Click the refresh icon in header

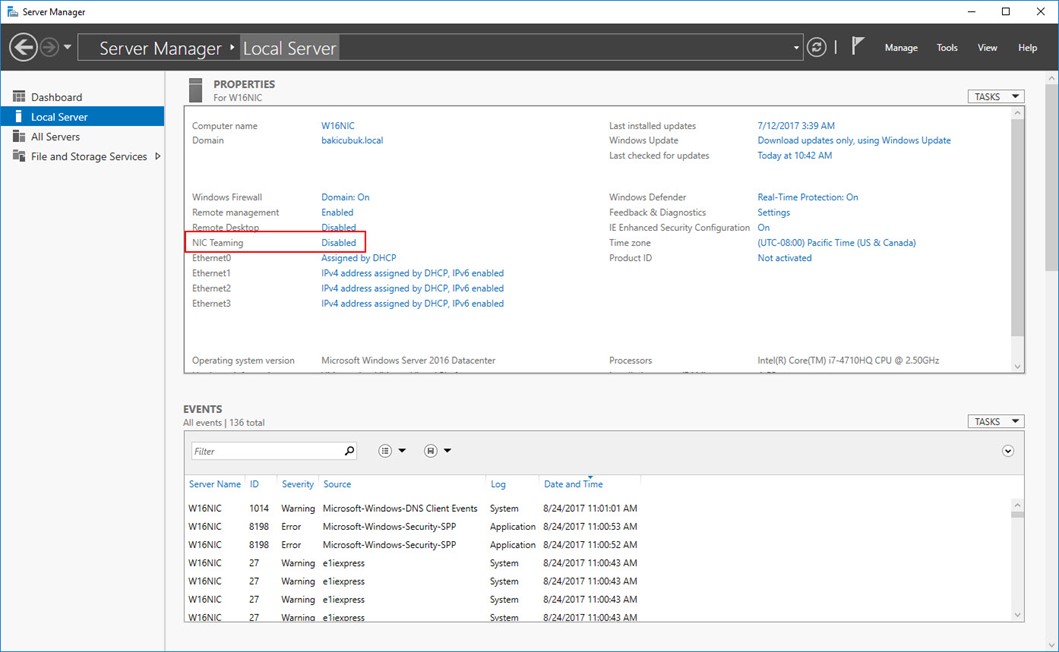pyautogui.click(x=817, y=47)
